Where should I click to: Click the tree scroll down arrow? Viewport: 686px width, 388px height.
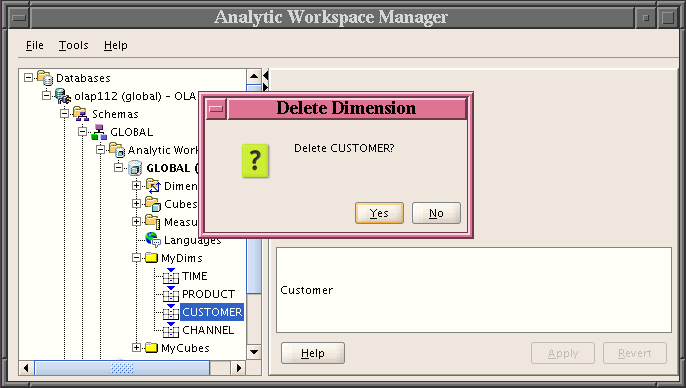254,352
